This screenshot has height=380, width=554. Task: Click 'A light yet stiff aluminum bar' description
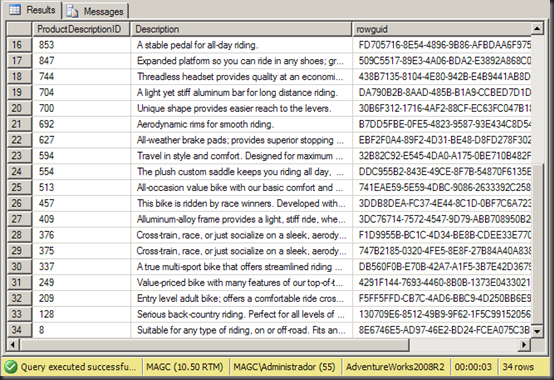tap(241, 93)
